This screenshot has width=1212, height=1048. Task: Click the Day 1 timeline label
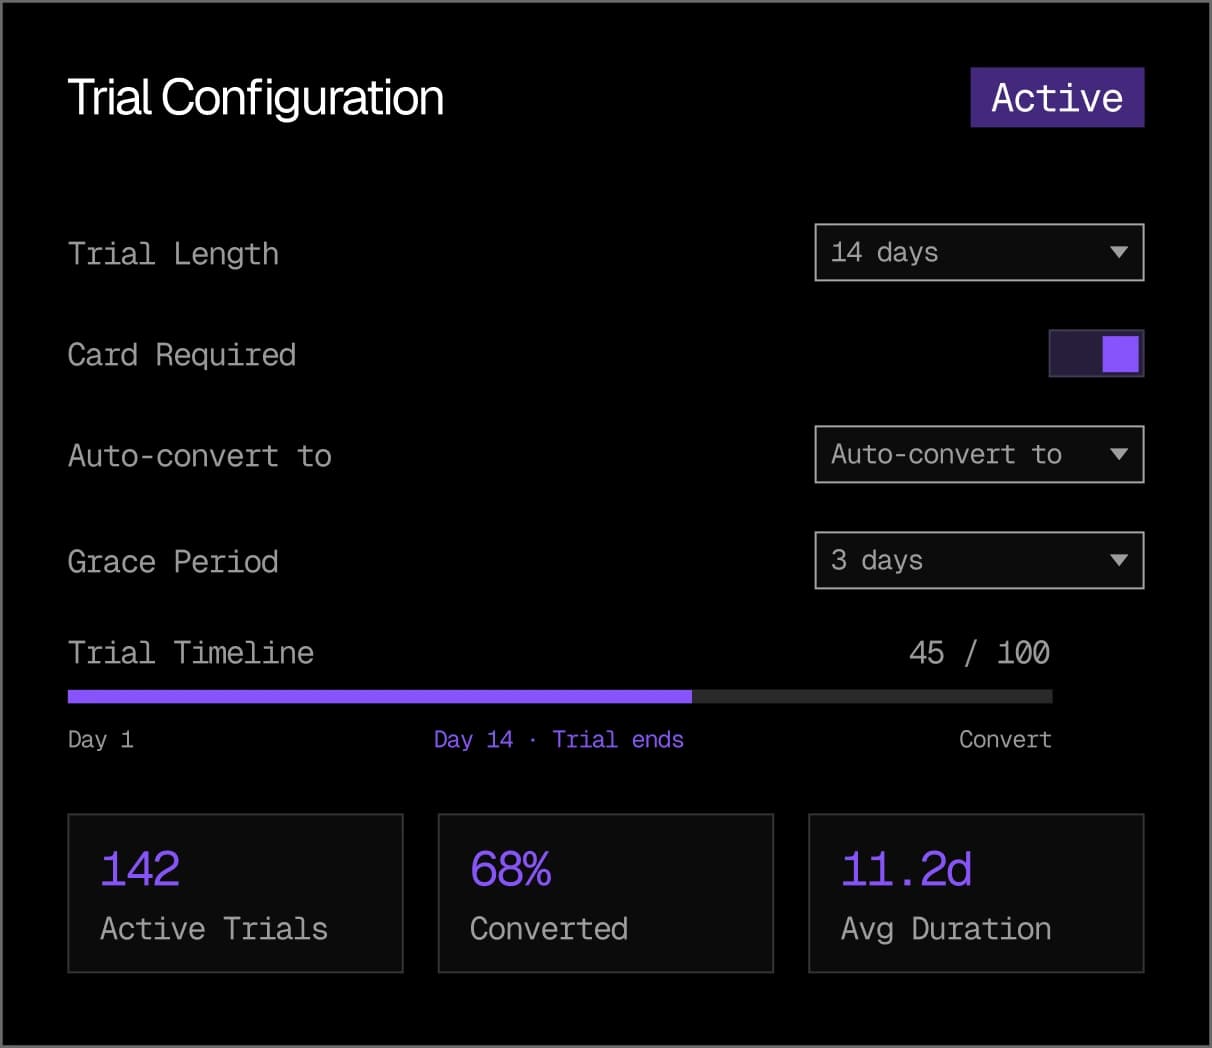point(100,739)
